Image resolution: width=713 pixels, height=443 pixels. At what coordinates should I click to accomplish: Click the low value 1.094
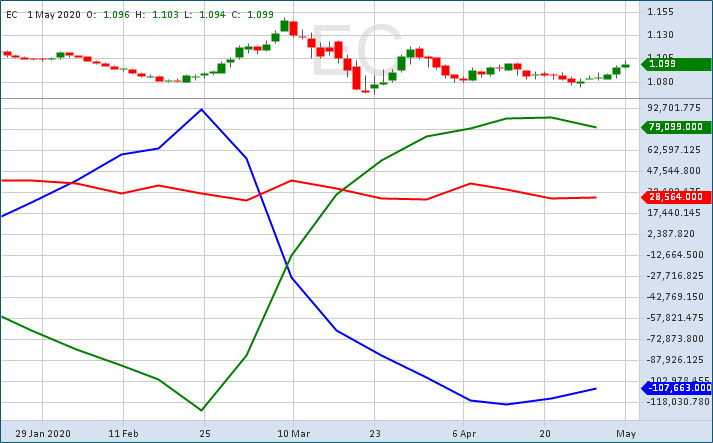tap(212, 15)
